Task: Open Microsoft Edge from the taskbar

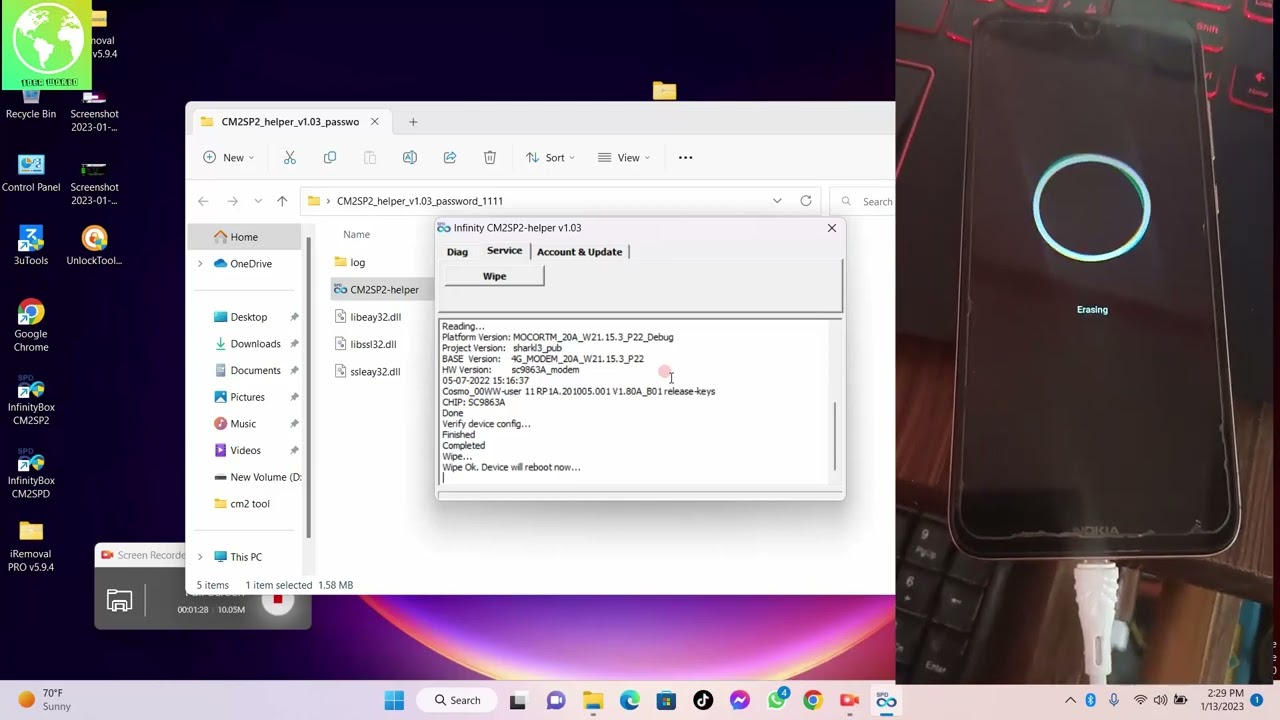Action: coord(629,701)
